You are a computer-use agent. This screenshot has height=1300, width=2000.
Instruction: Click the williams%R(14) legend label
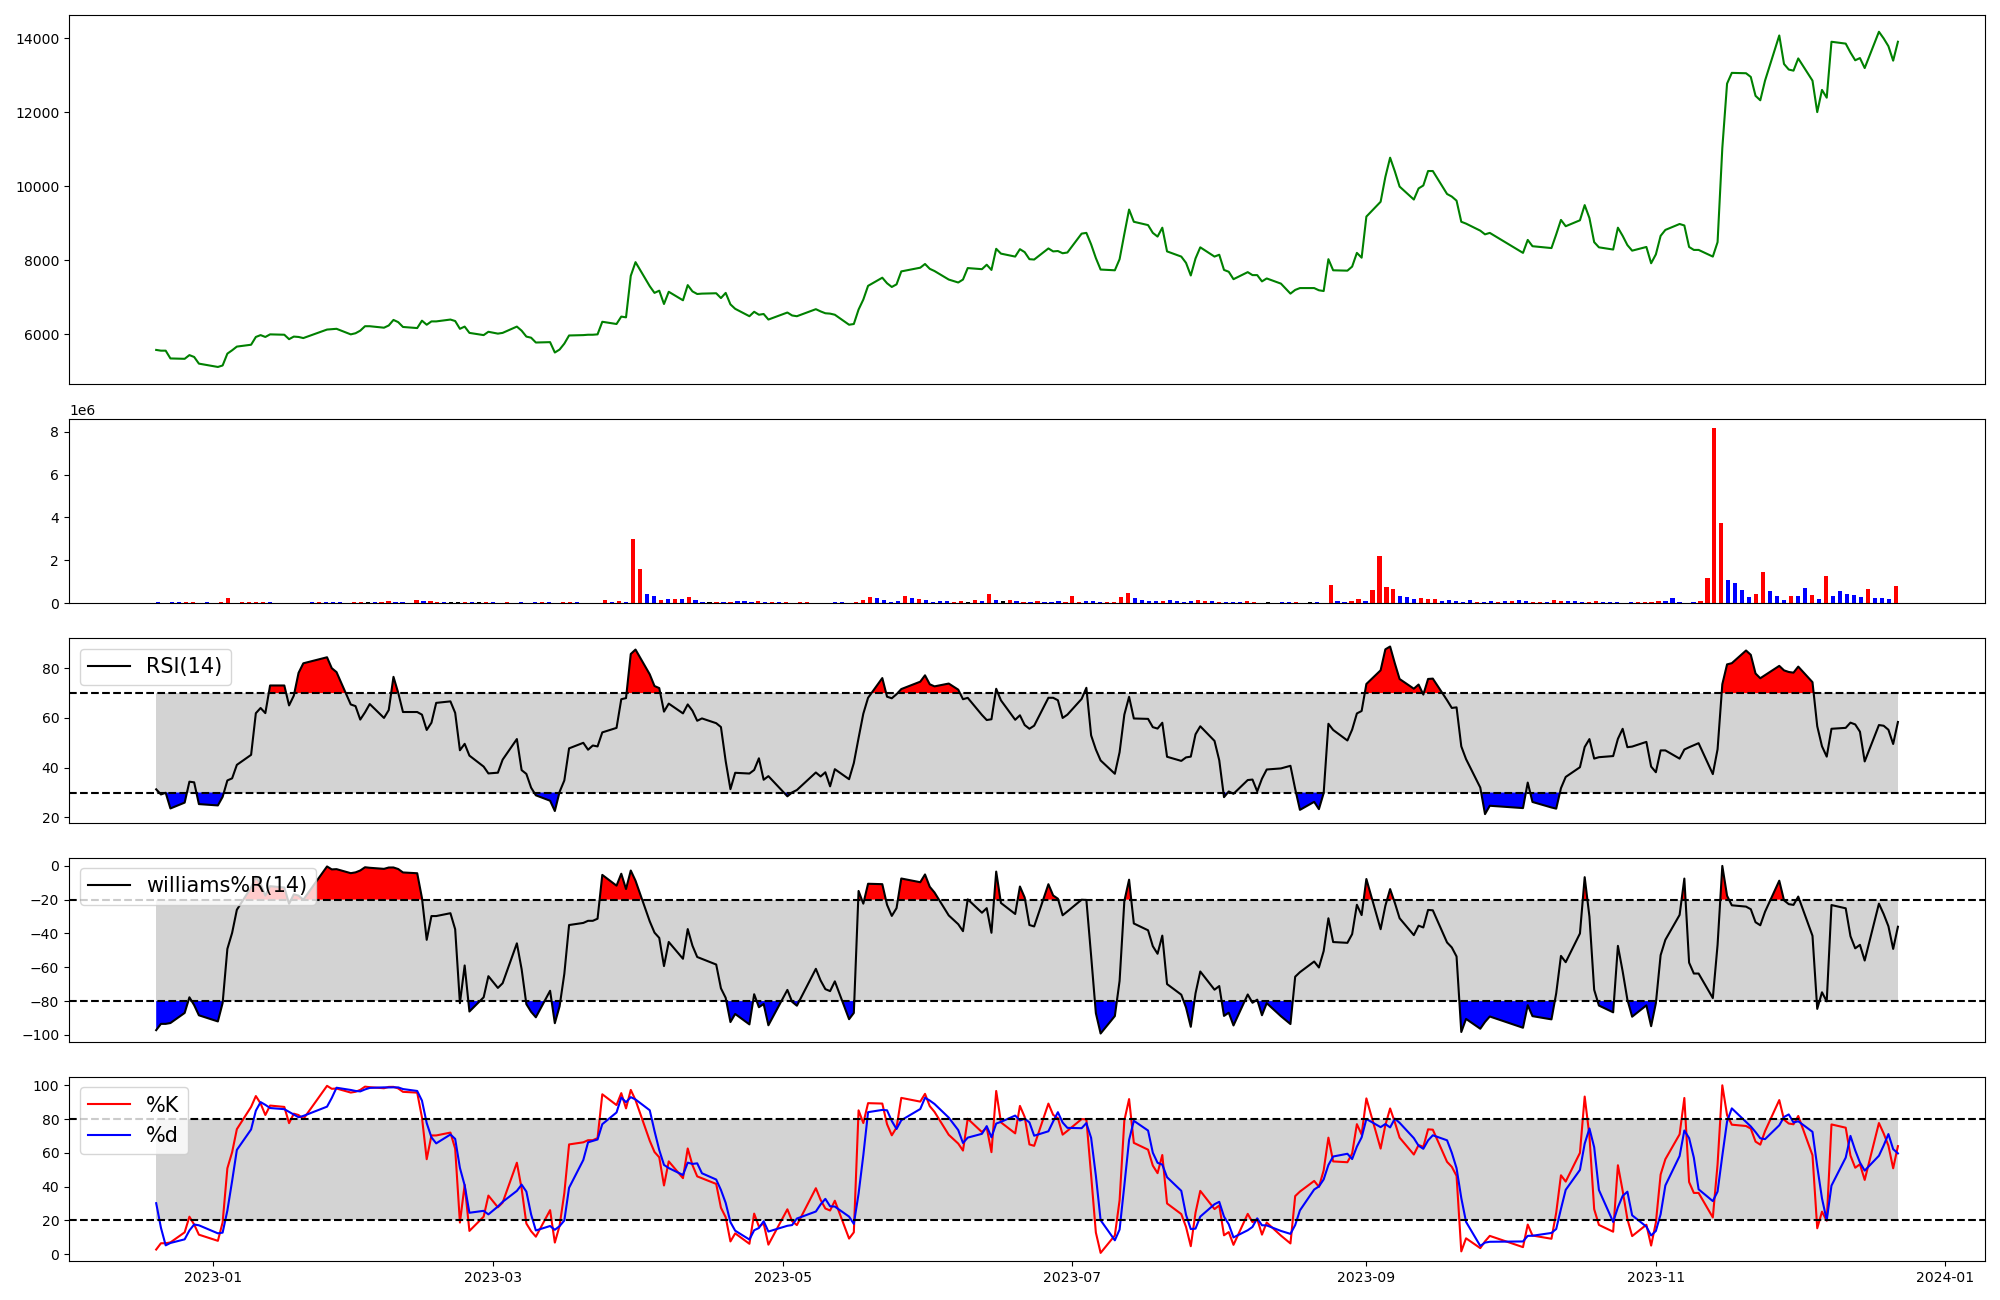(x=227, y=885)
